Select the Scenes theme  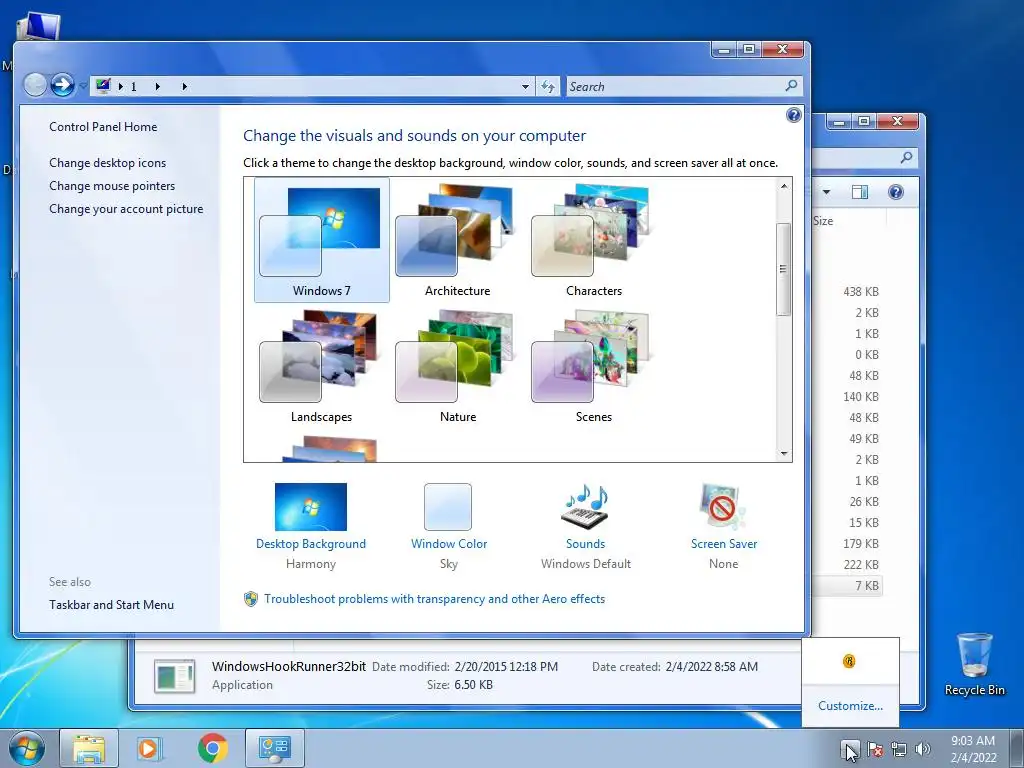pyautogui.click(x=594, y=366)
